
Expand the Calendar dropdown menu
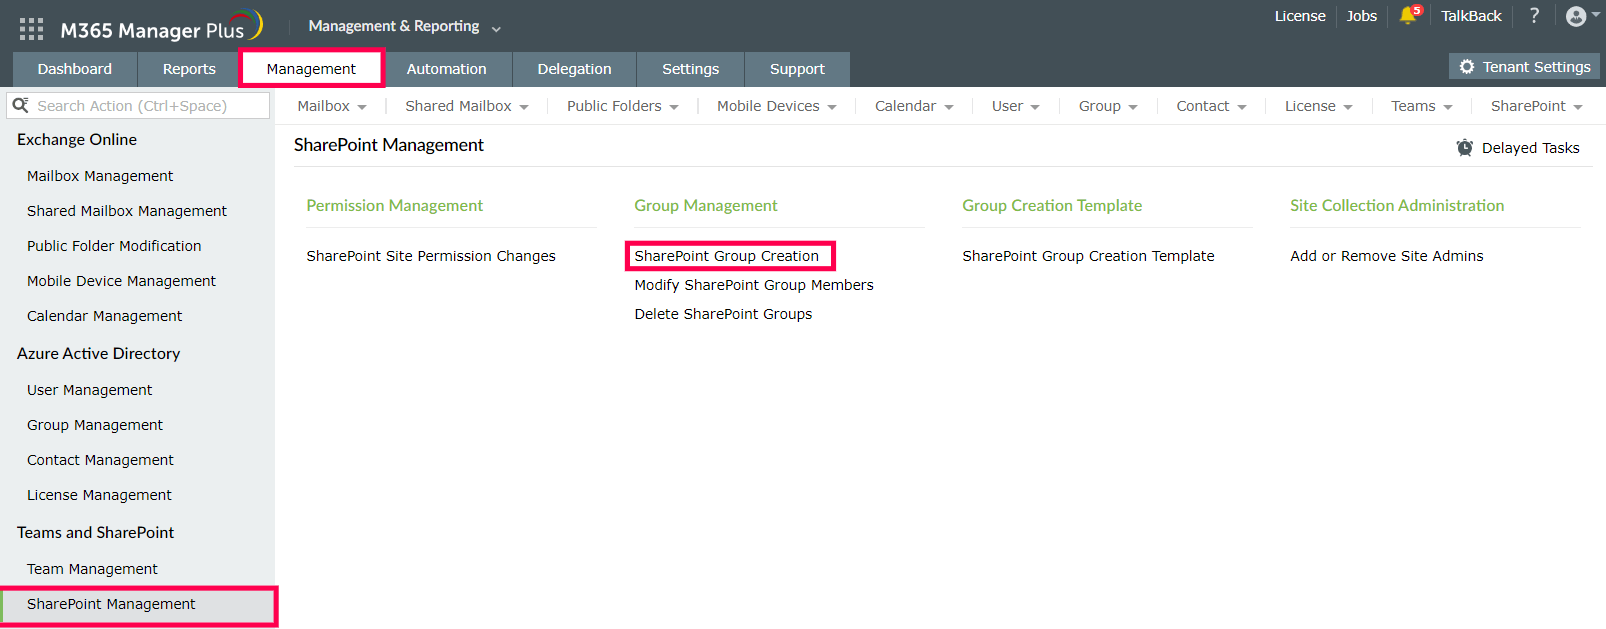[914, 106]
